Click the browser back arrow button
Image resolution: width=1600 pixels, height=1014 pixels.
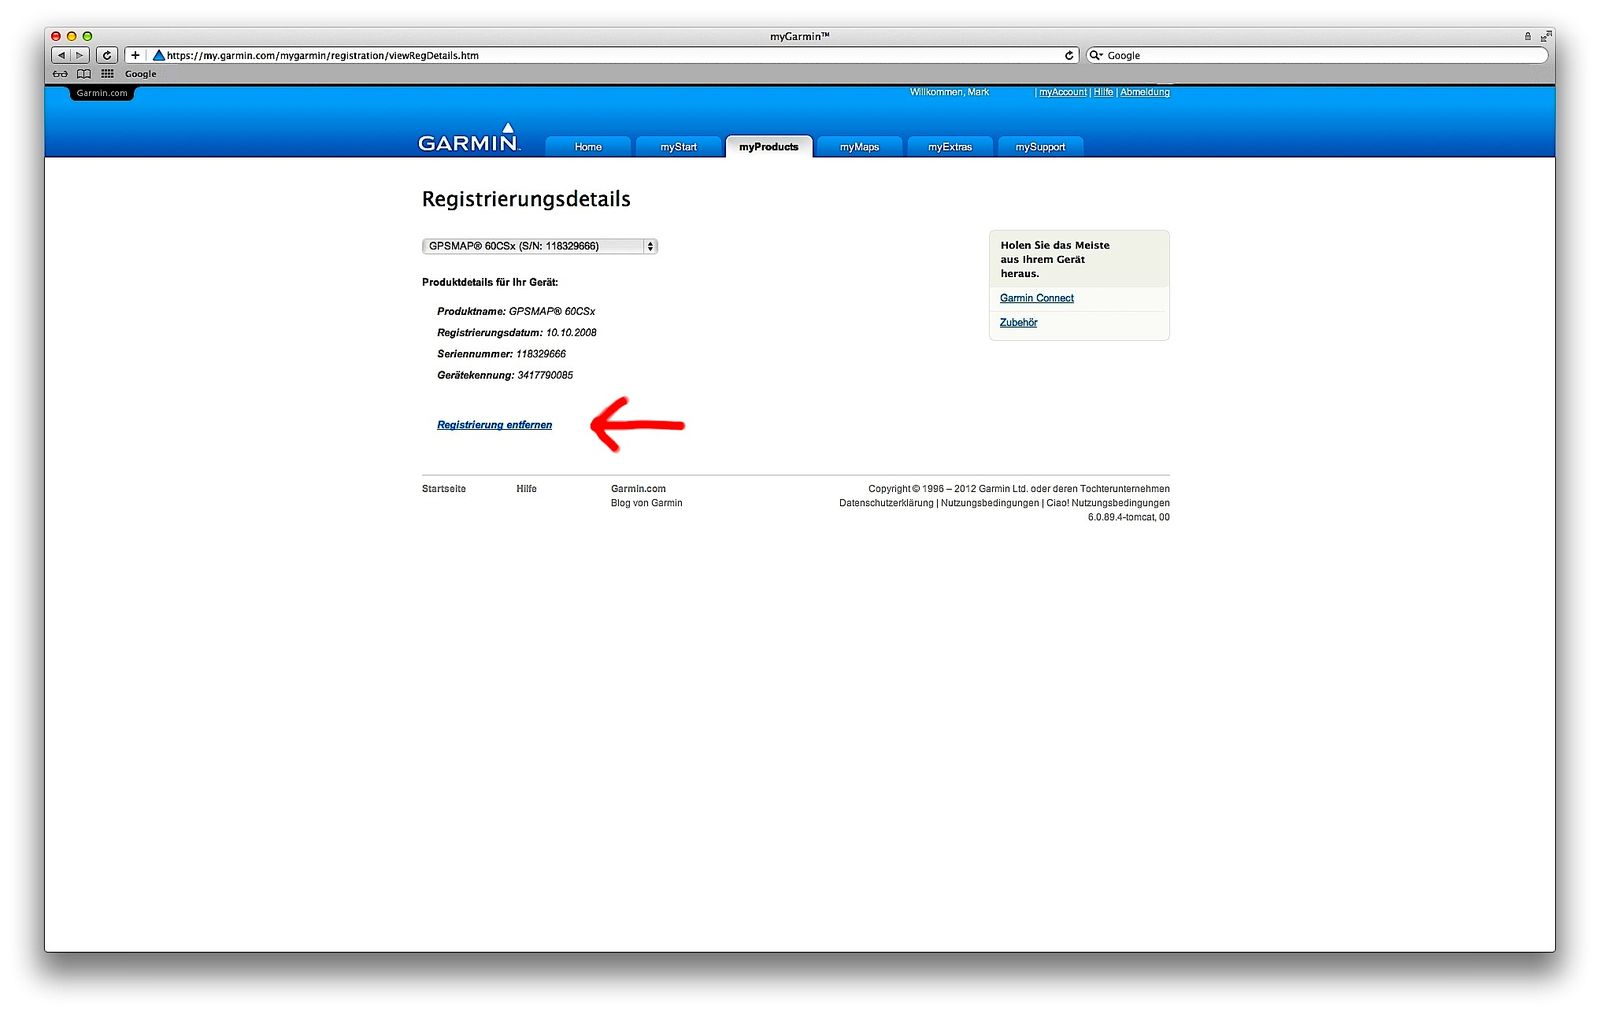pos(61,55)
